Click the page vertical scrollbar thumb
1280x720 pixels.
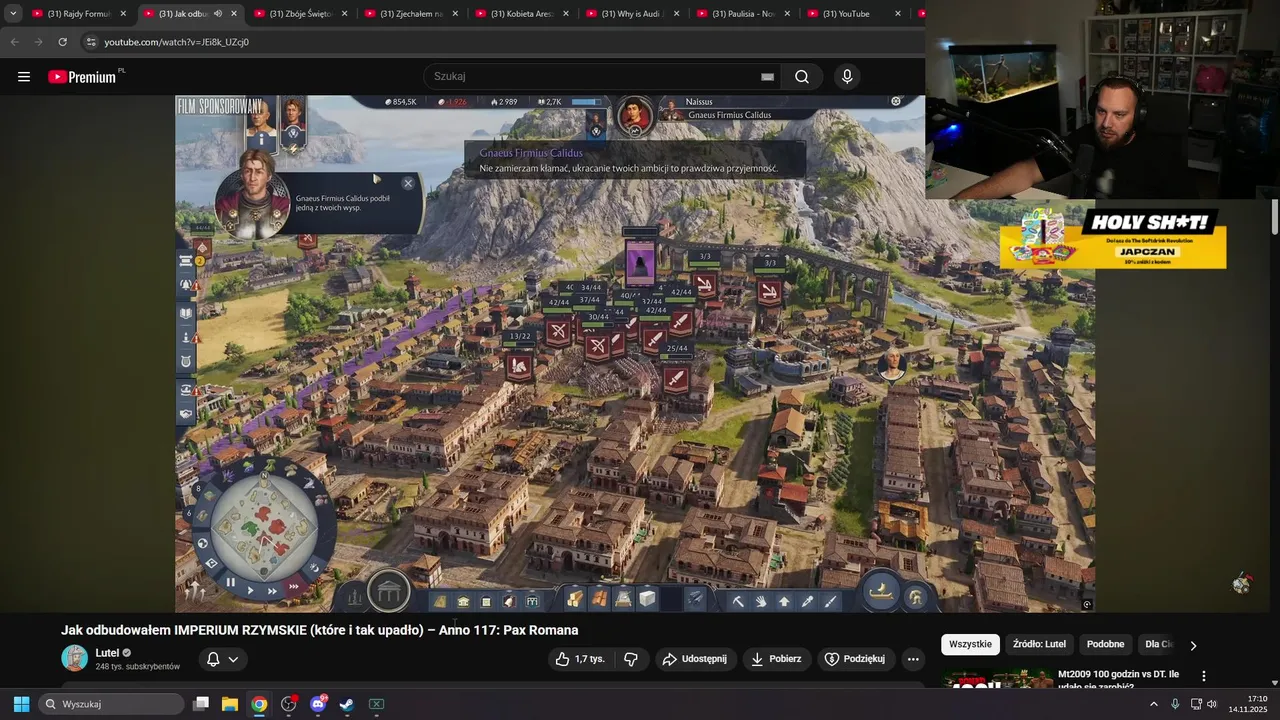(x=1275, y=217)
